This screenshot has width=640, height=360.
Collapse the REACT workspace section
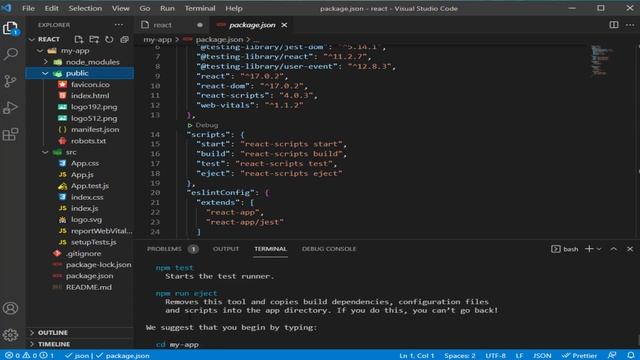point(32,39)
